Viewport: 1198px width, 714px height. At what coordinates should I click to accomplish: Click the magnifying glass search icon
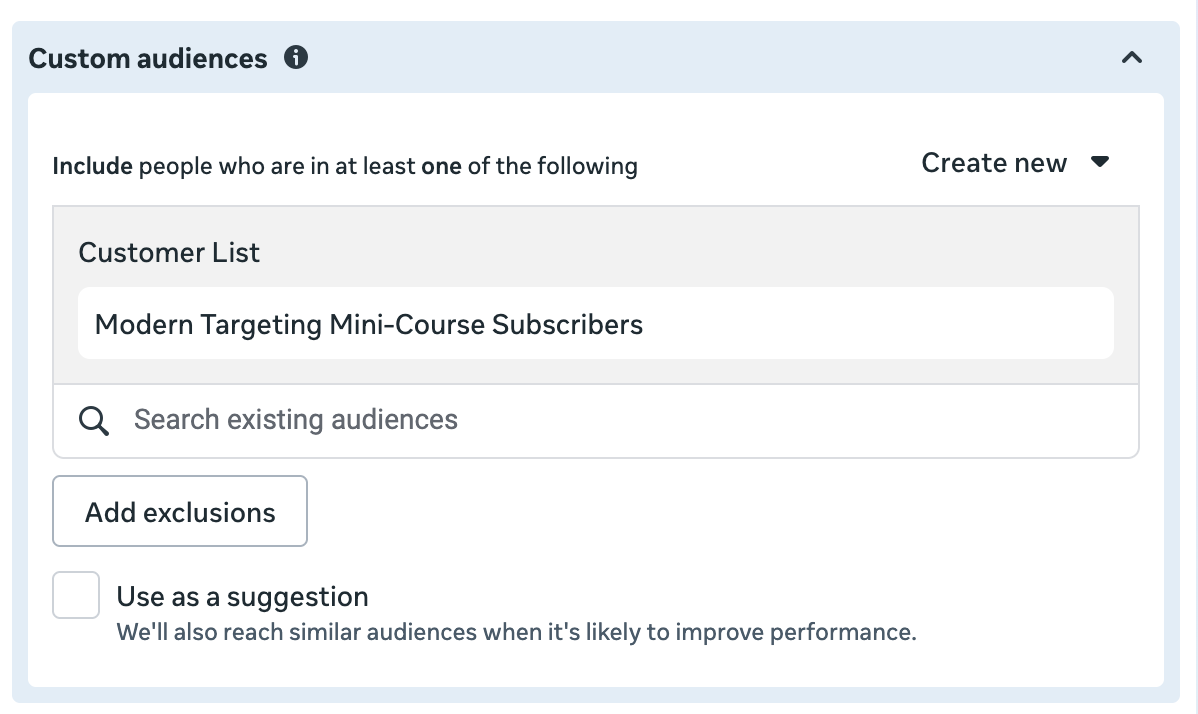click(x=94, y=420)
